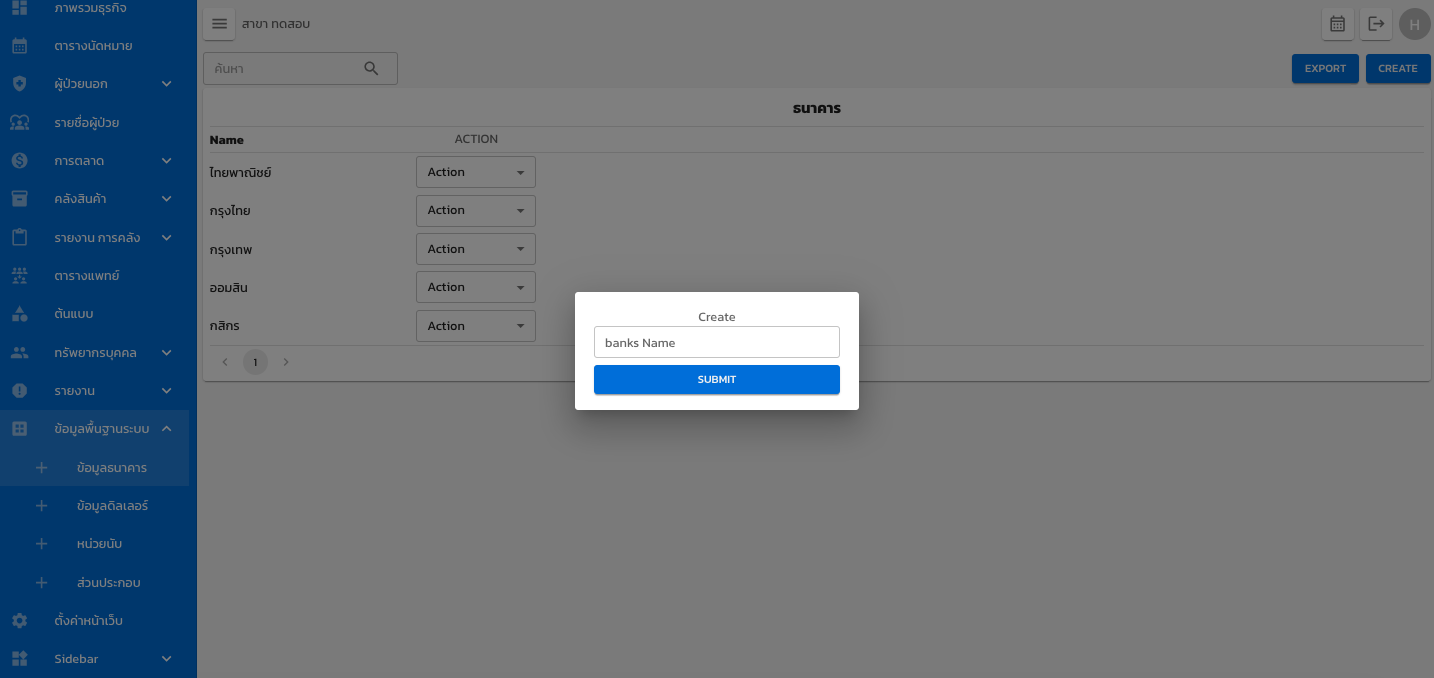Viewport: 1434px width, 678px height.
Task: Click the grid icon for ข้อมูลพื้นฐานระบบ
Action: click(19, 429)
